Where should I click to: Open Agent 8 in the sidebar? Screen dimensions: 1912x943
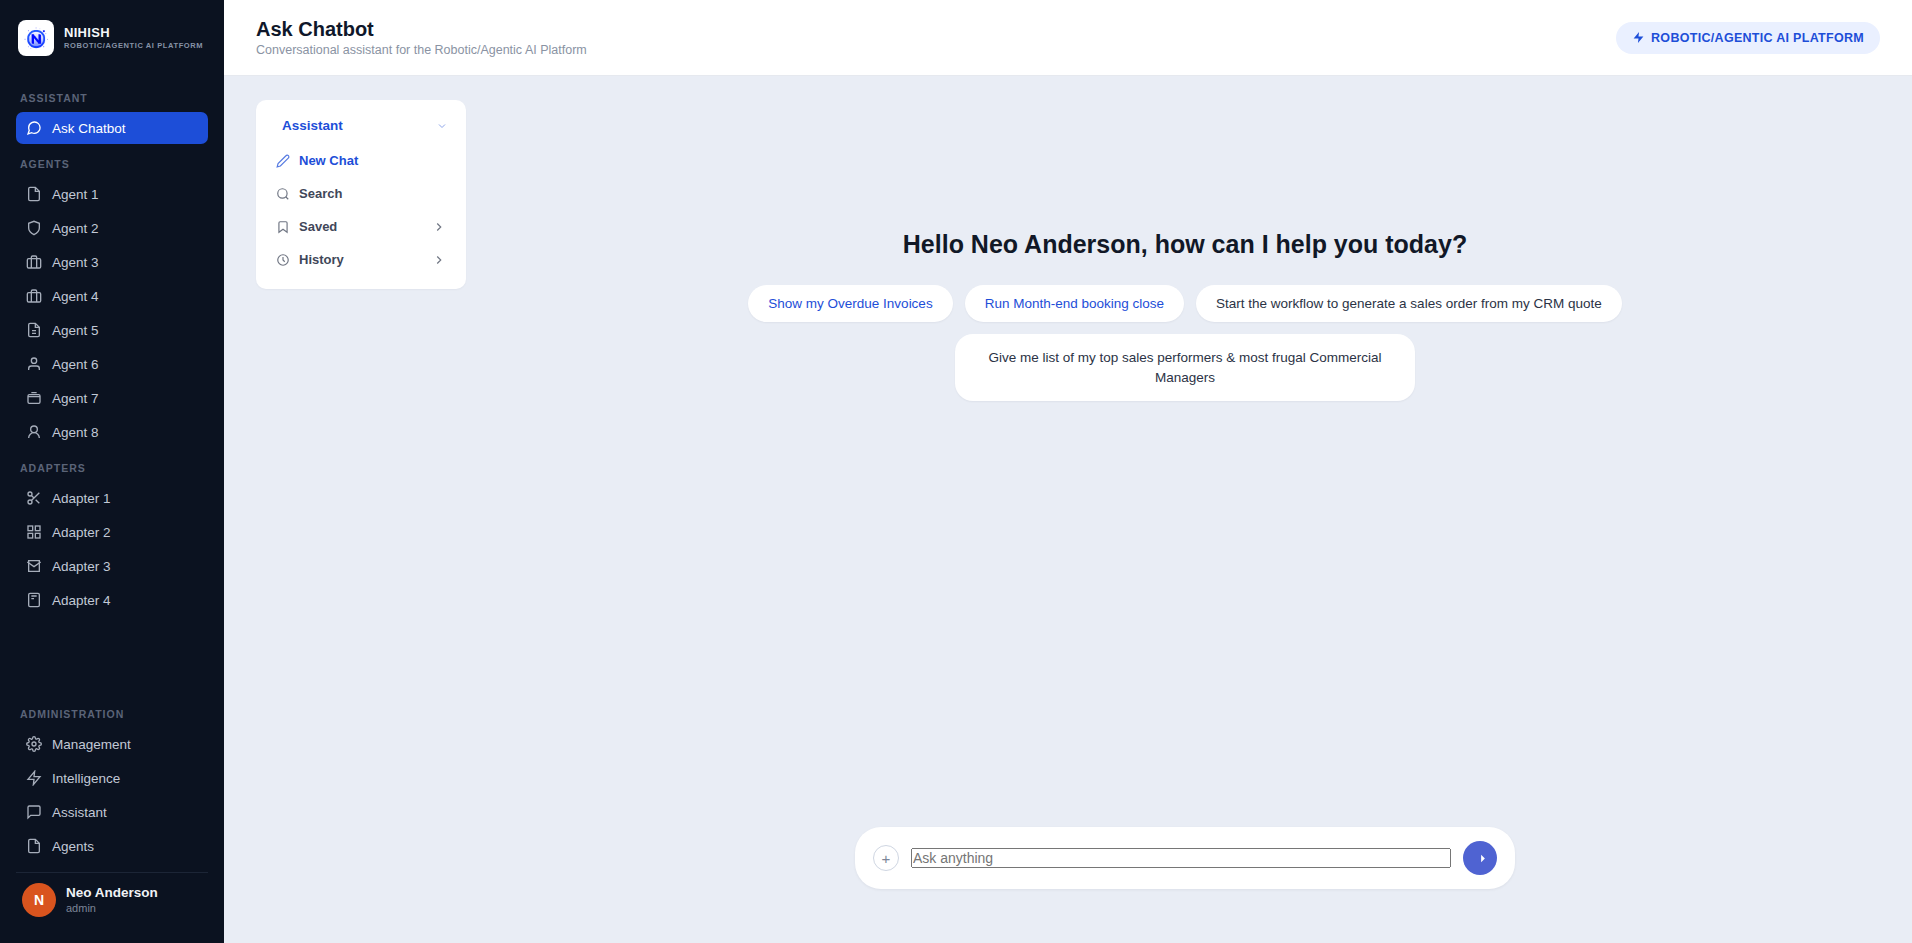[112, 432]
